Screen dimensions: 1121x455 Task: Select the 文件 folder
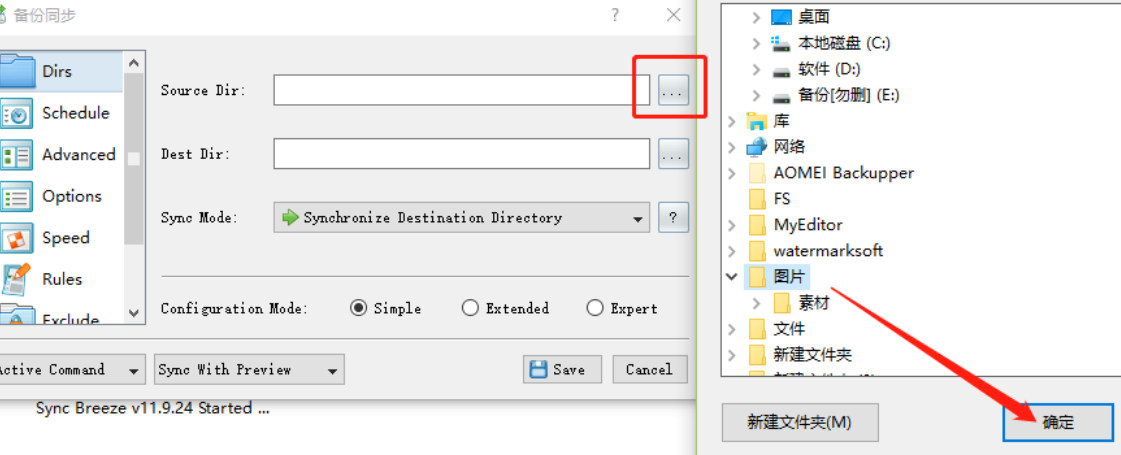(776, 329)
